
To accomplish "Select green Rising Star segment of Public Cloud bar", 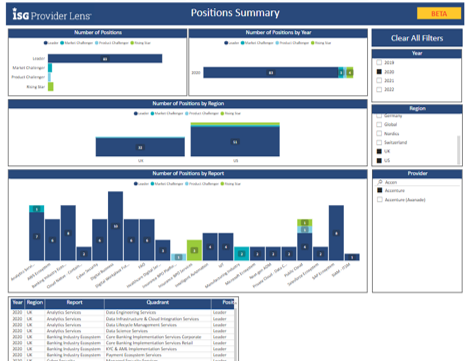I will pyautogui.click(x=305, y=223).
